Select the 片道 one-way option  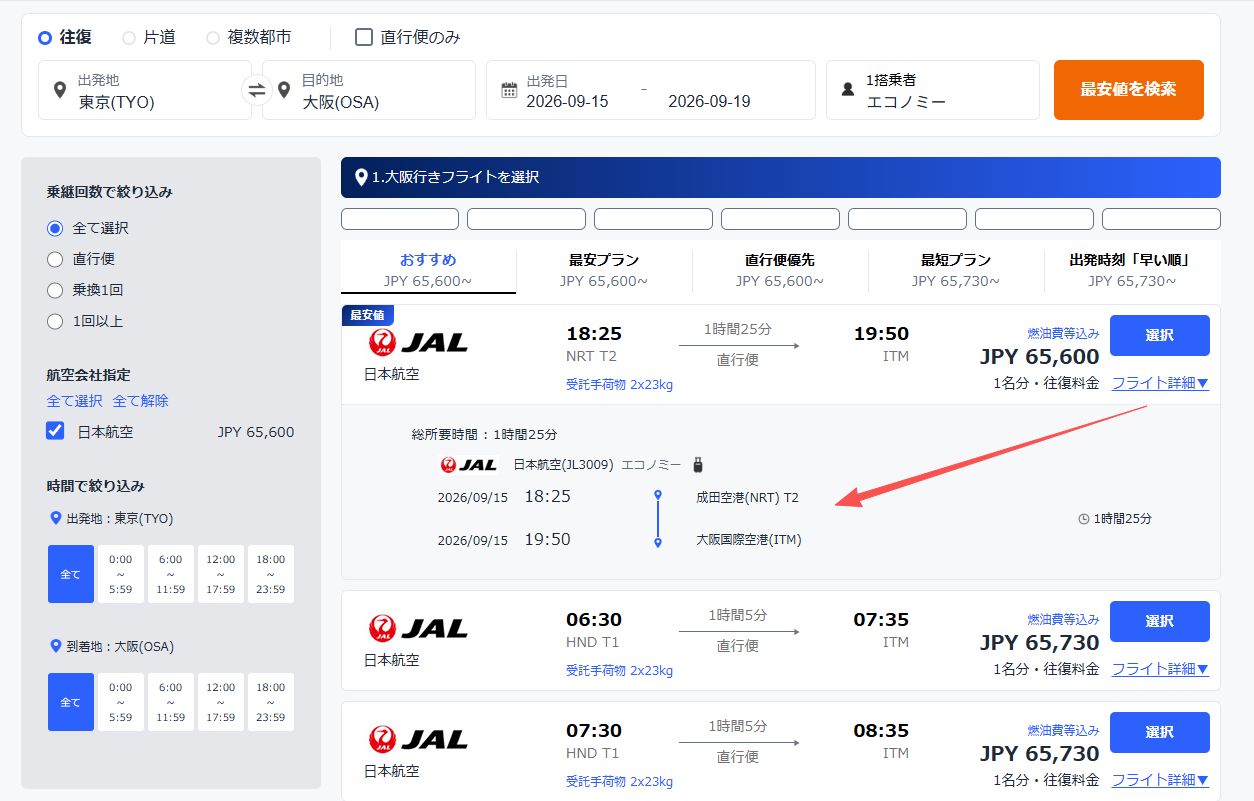129,37
